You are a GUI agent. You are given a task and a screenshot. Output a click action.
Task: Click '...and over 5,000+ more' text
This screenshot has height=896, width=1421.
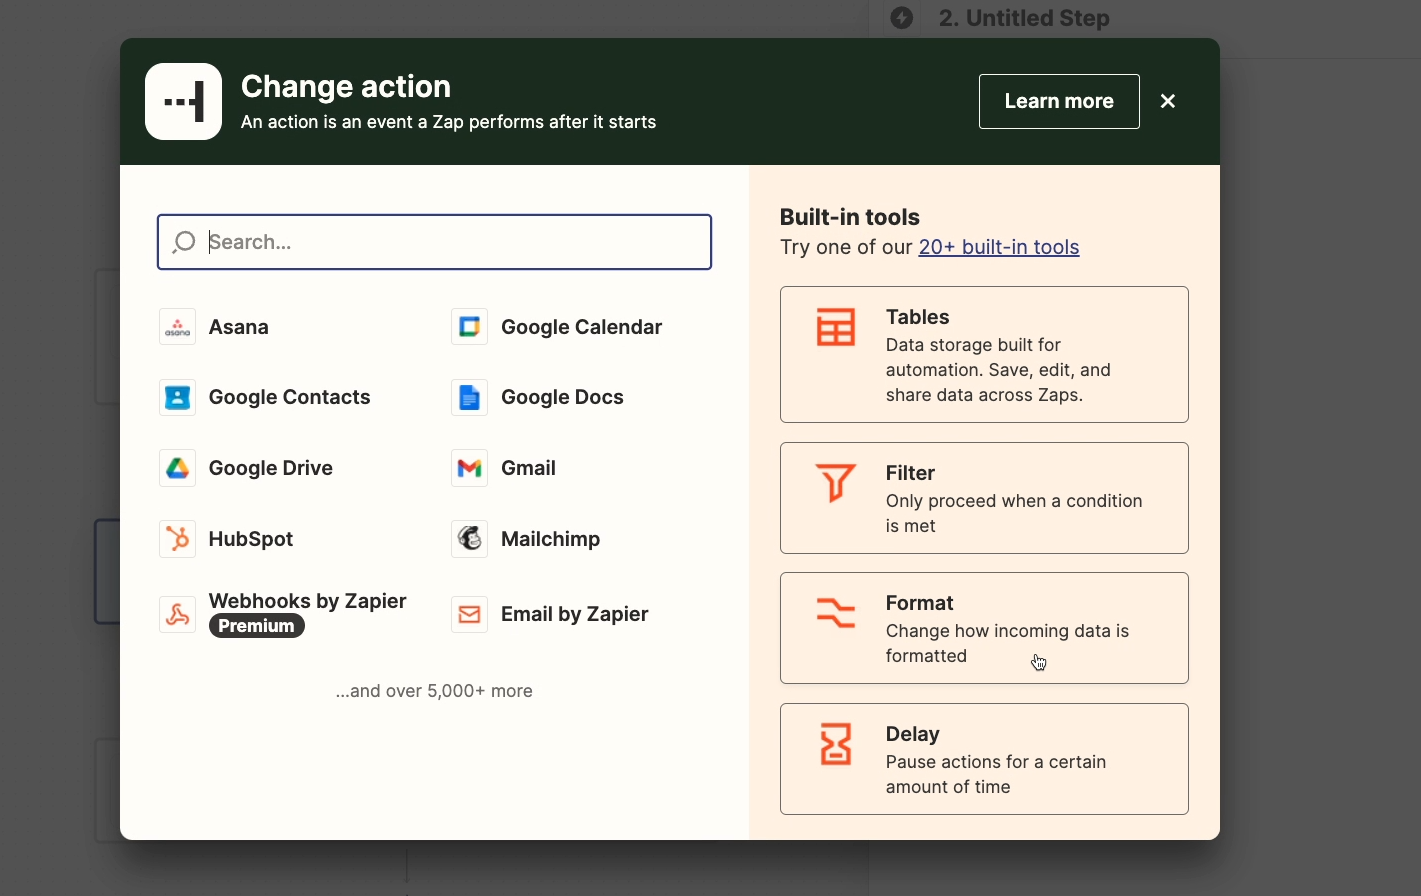[x=434, y=691]
